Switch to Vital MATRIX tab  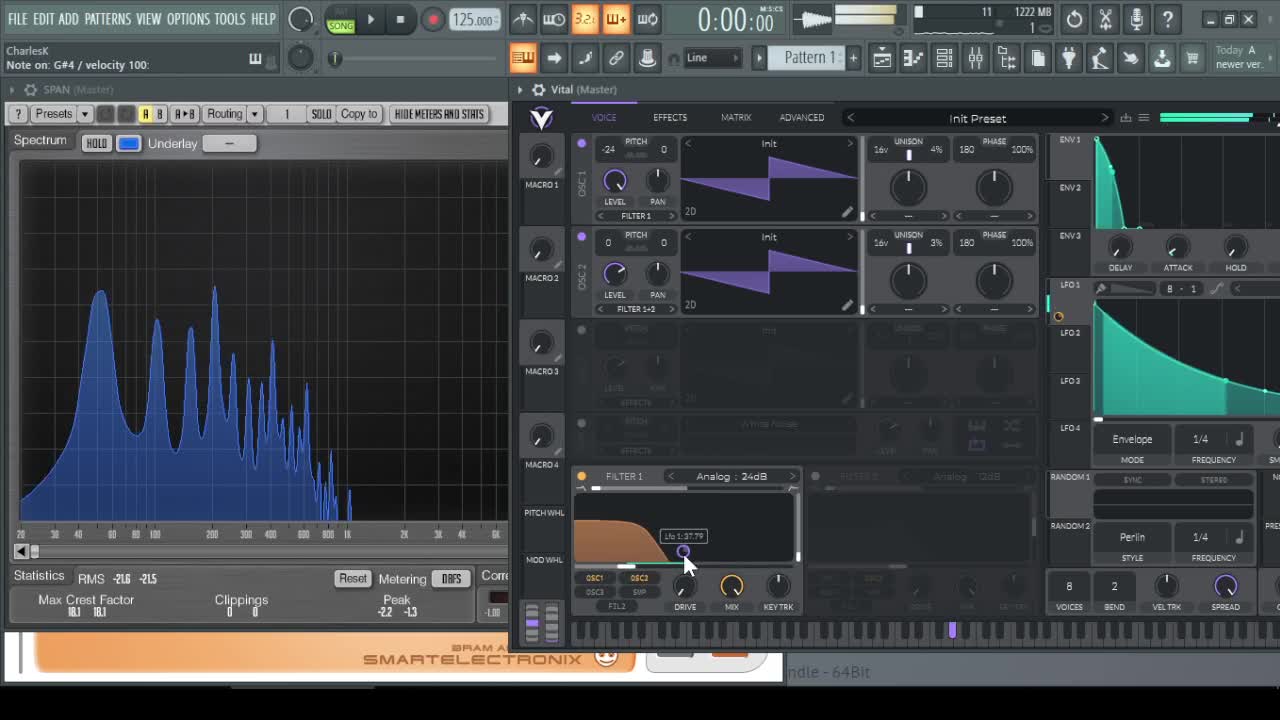[736, 118]
